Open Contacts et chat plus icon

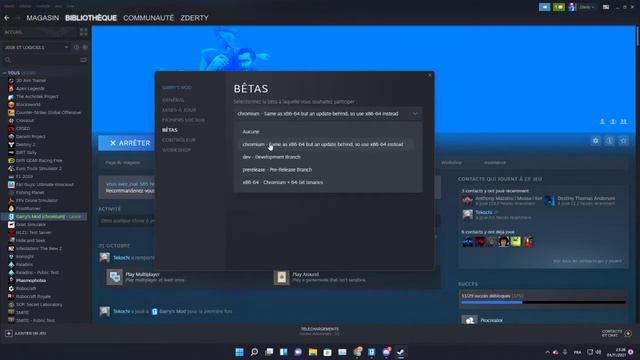628,333
